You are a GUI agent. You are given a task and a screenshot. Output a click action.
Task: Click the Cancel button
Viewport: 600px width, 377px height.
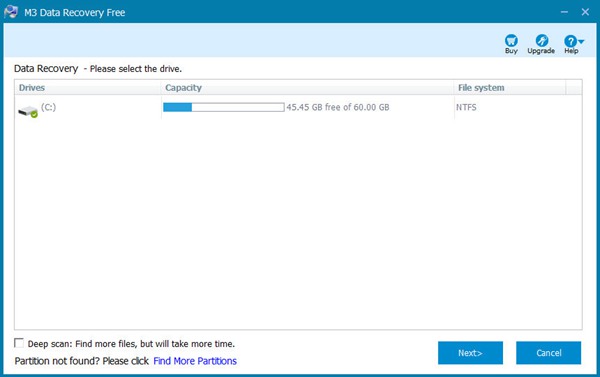(x=548, y=353)
